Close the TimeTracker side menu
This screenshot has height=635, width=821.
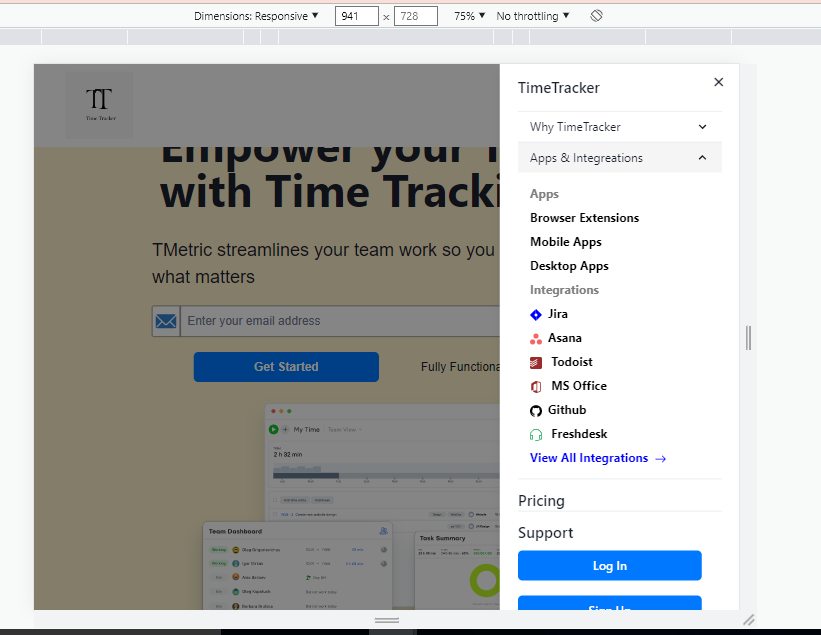pos(718,82)
